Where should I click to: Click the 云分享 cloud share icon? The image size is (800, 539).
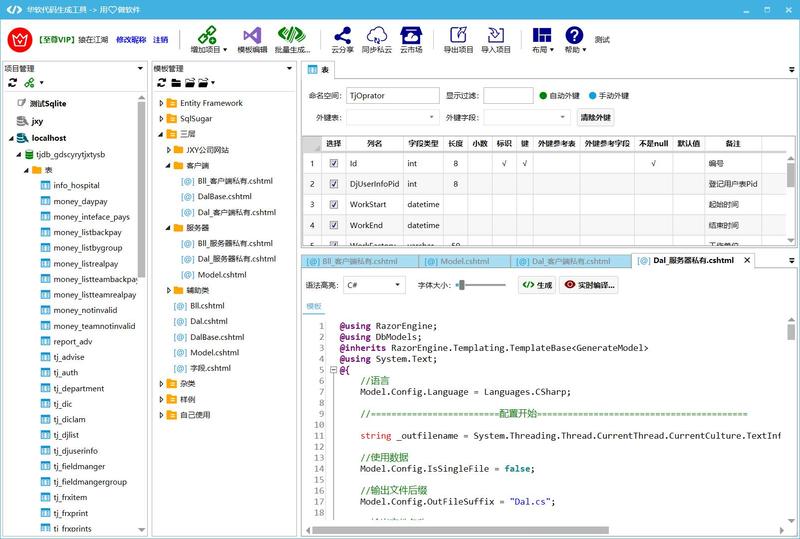[x=342, y=35]
